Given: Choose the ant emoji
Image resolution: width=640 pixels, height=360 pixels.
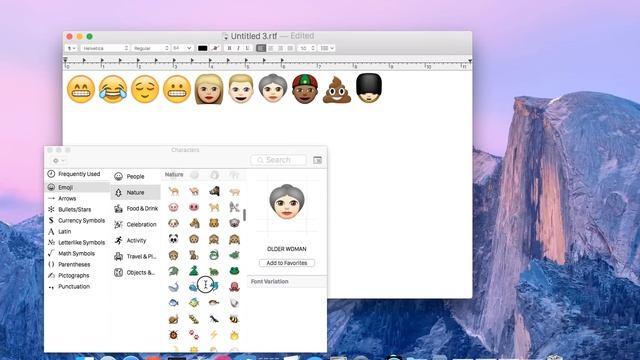Looking at the screenshot, I should point(214,319).
